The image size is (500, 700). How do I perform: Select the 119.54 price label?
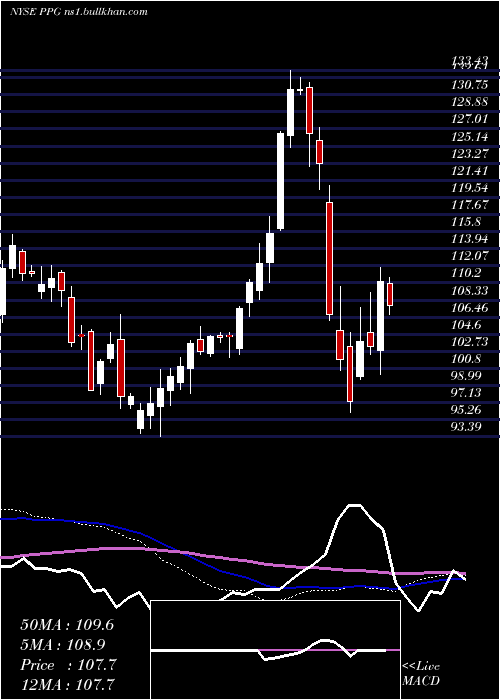469,188
